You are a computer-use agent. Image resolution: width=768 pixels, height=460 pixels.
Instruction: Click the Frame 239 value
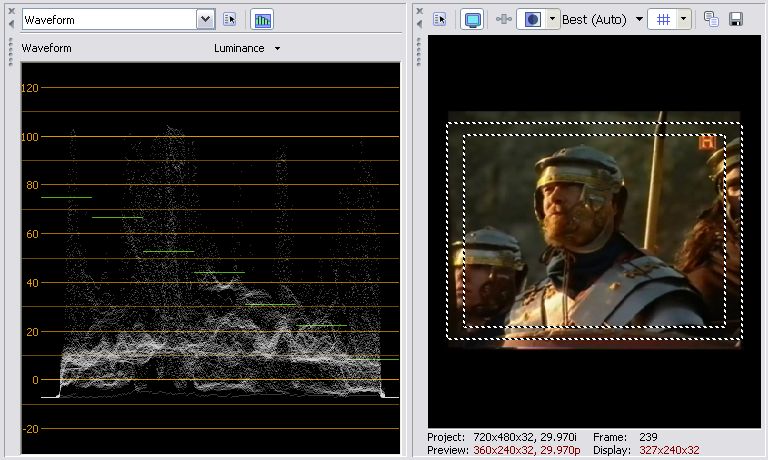pyautogui.click(x=648, y=436)
